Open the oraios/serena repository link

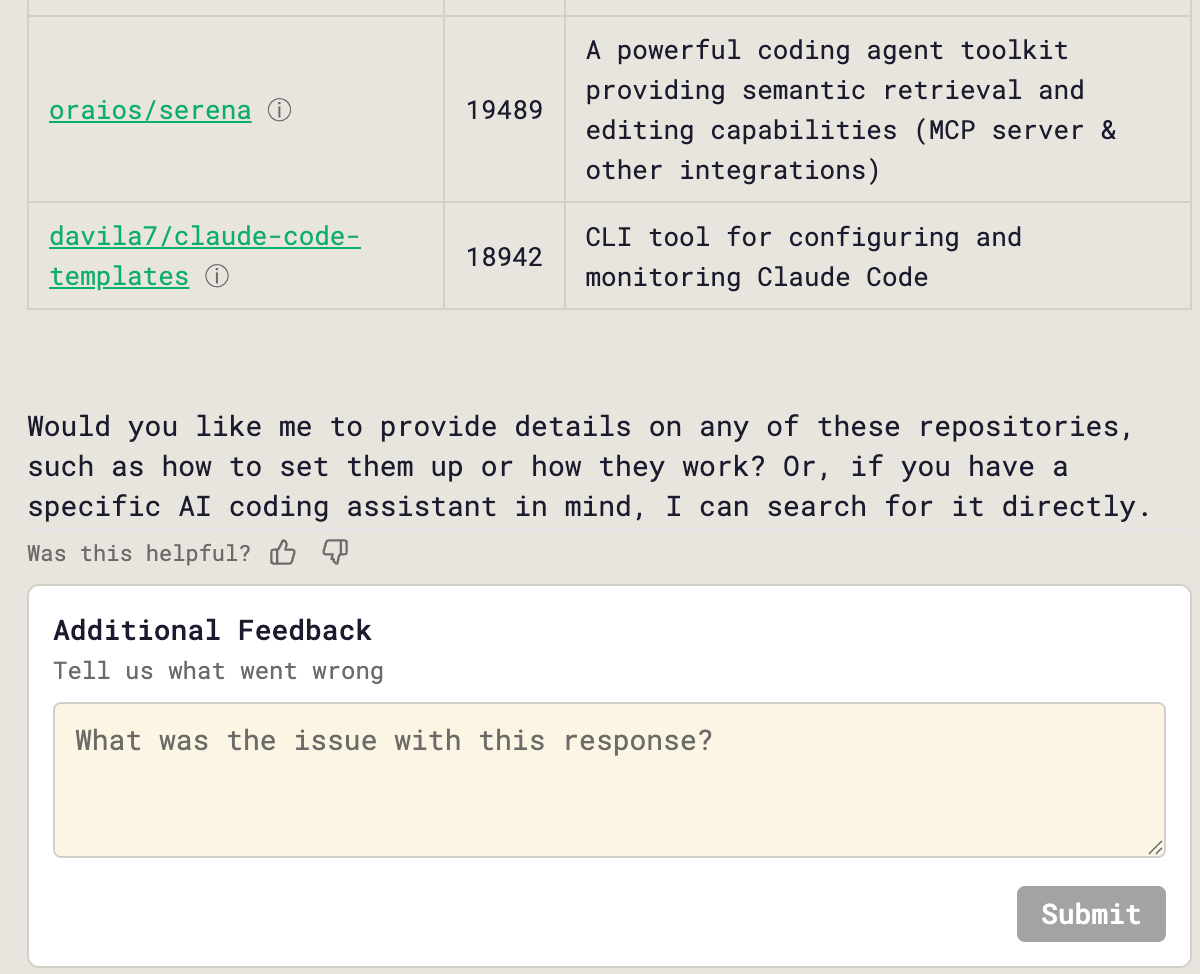coord(150,110)
